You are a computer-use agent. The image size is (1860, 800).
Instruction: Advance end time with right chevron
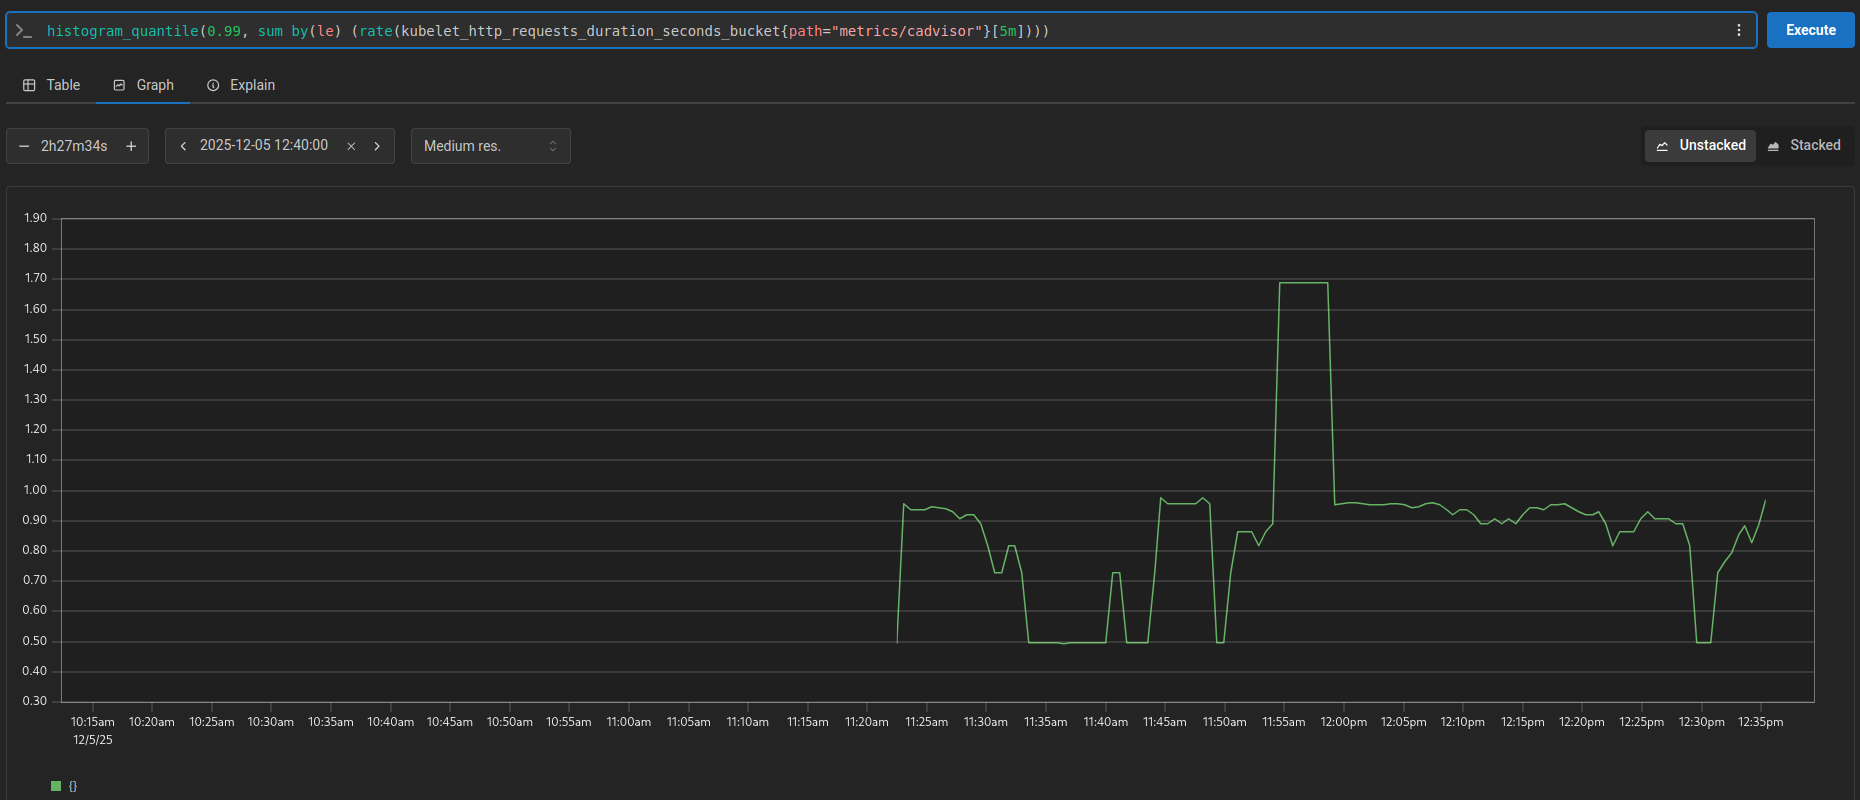click(377, 146)
